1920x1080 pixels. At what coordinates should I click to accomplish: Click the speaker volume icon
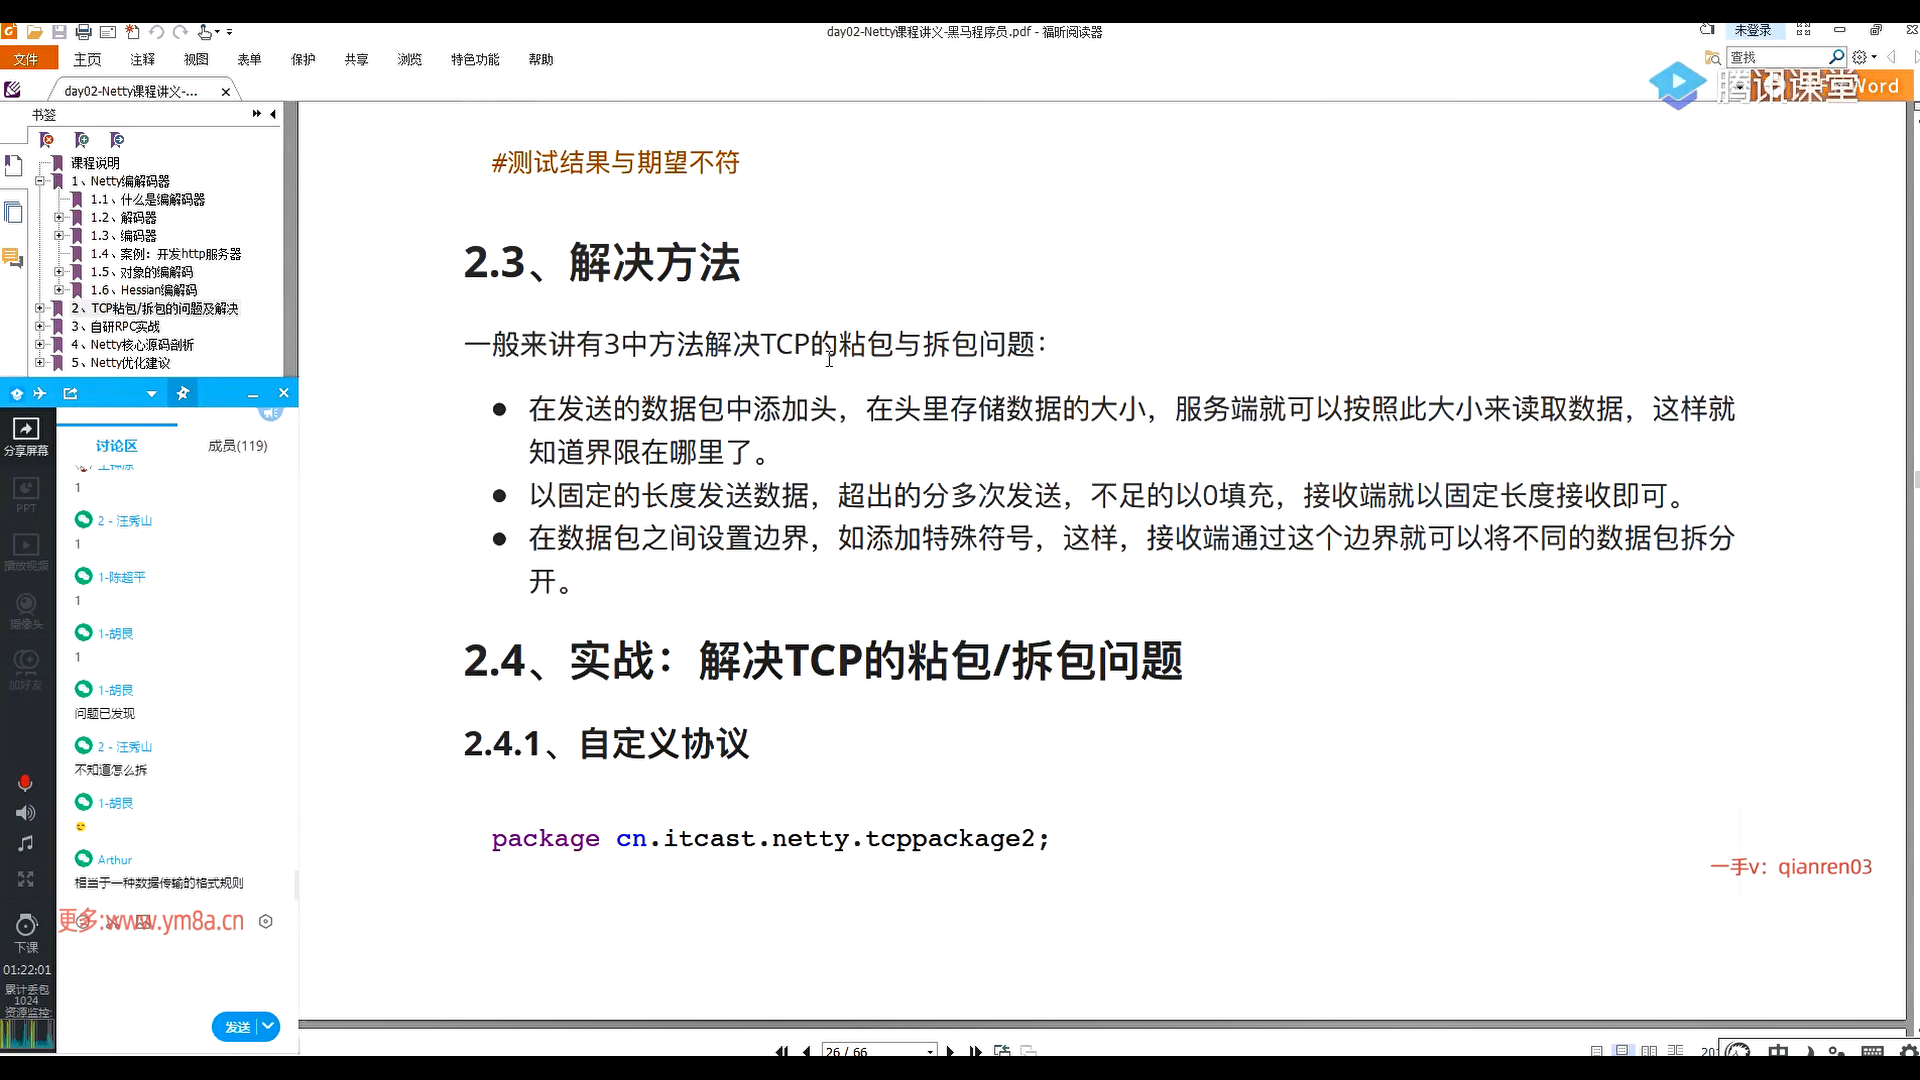coord(26,813)
